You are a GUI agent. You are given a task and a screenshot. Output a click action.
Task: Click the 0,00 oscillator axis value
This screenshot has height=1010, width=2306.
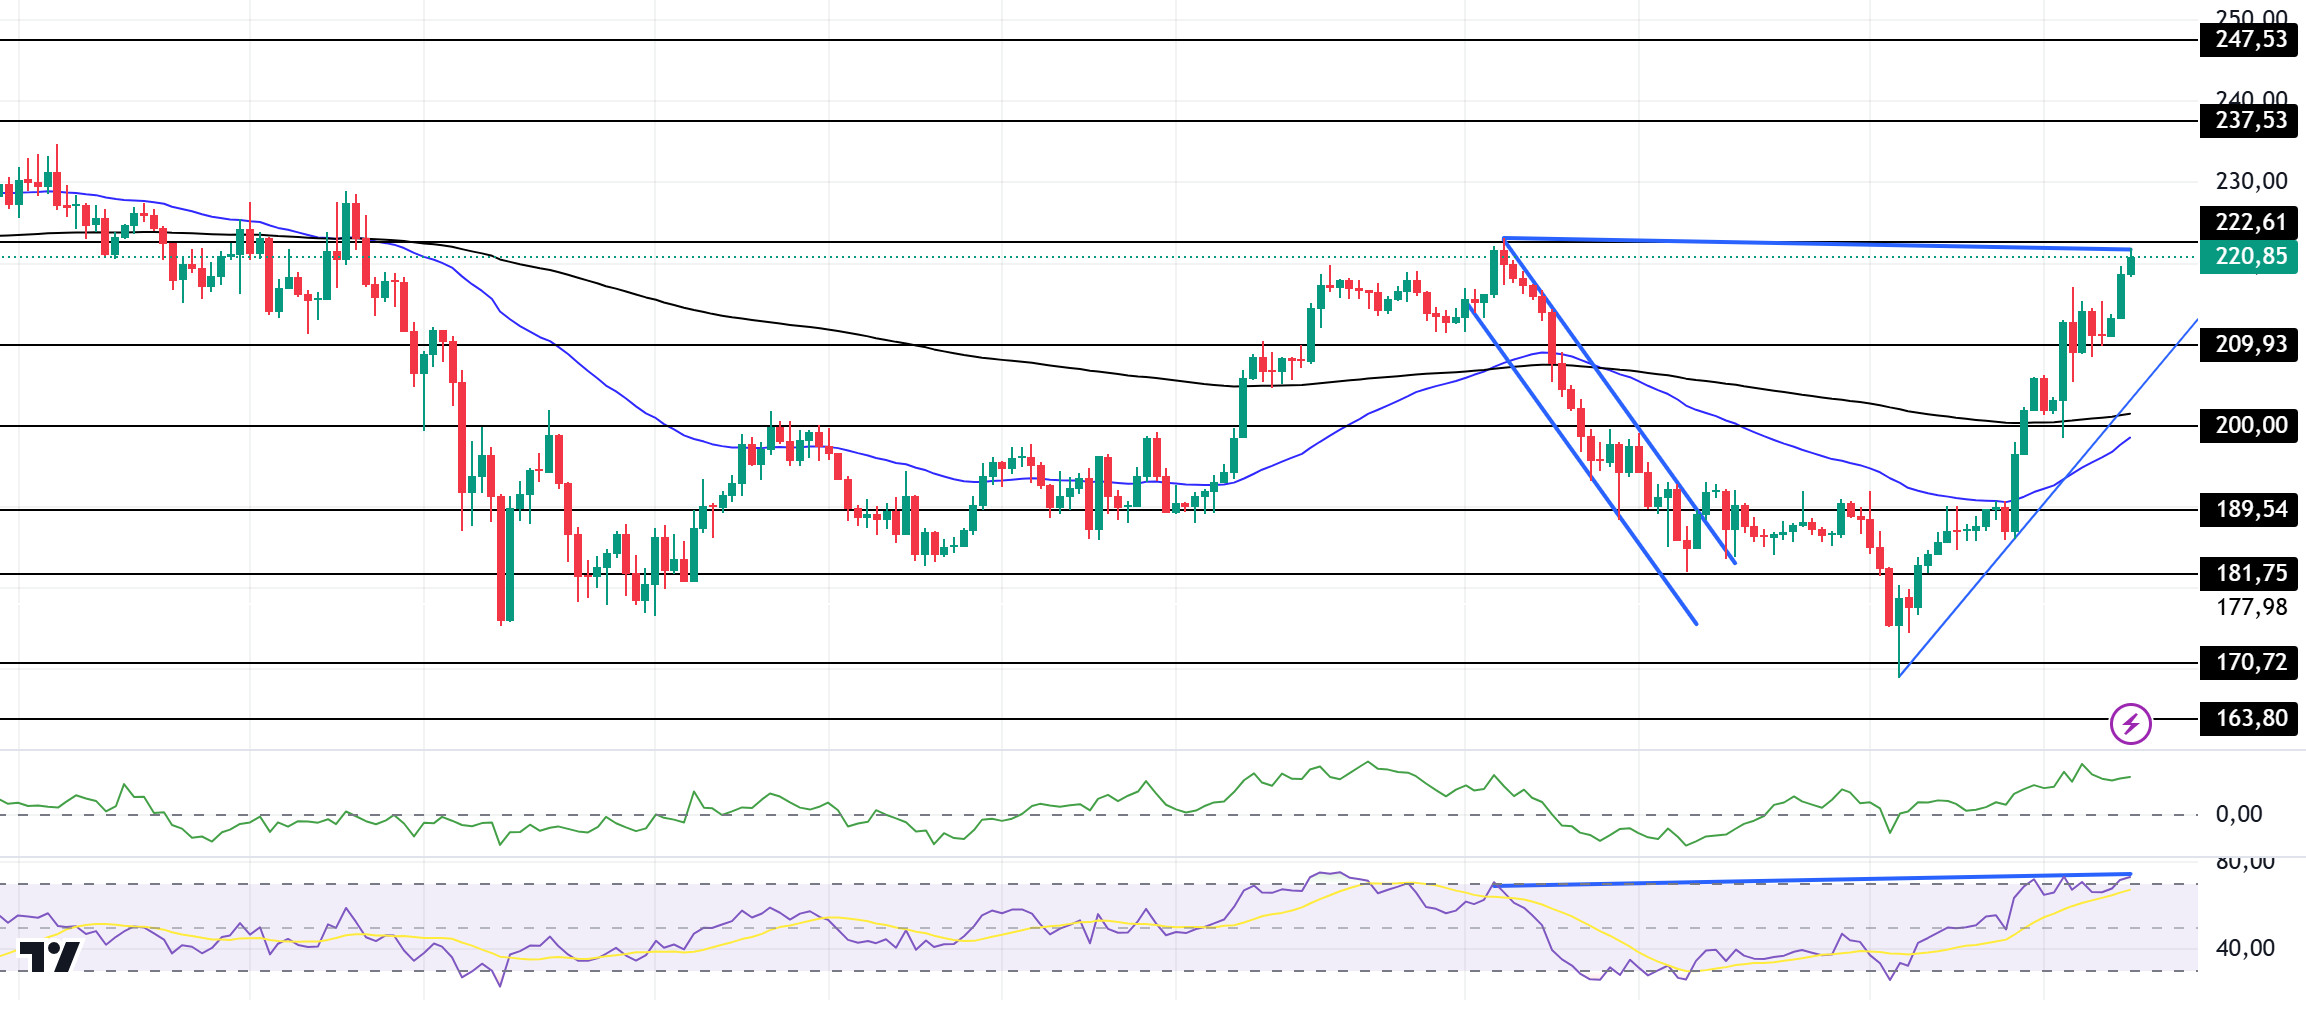(x=2239, y=814)
